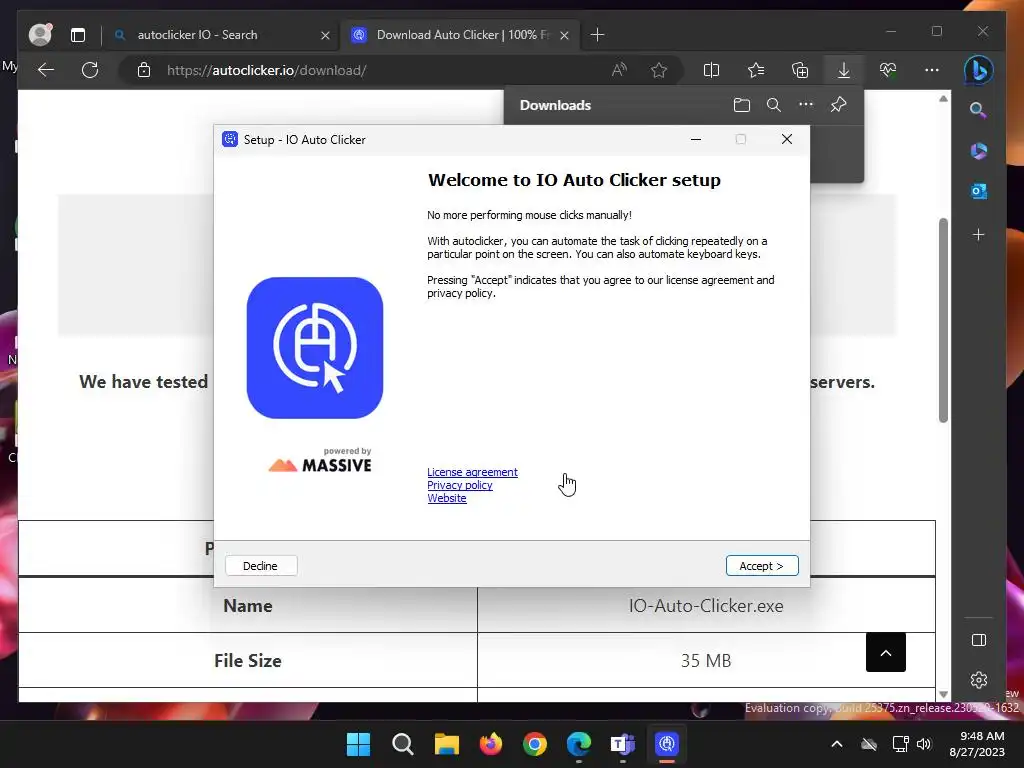Open volume control in tray

(924, 744)
